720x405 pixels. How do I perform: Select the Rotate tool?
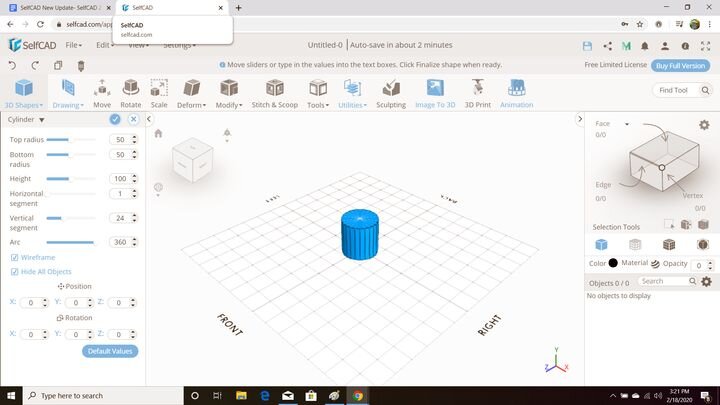(x=131, y=93)
